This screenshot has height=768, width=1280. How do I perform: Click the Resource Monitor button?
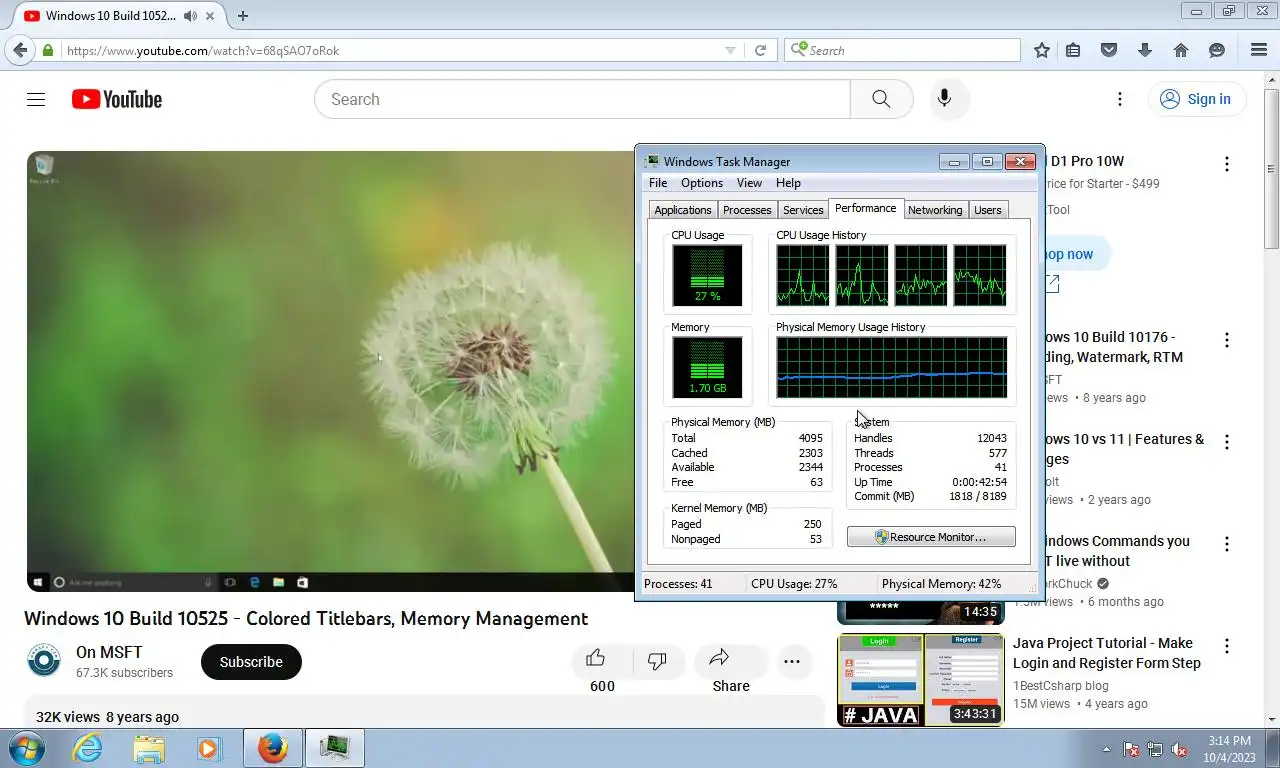click(x=931, y=537)
